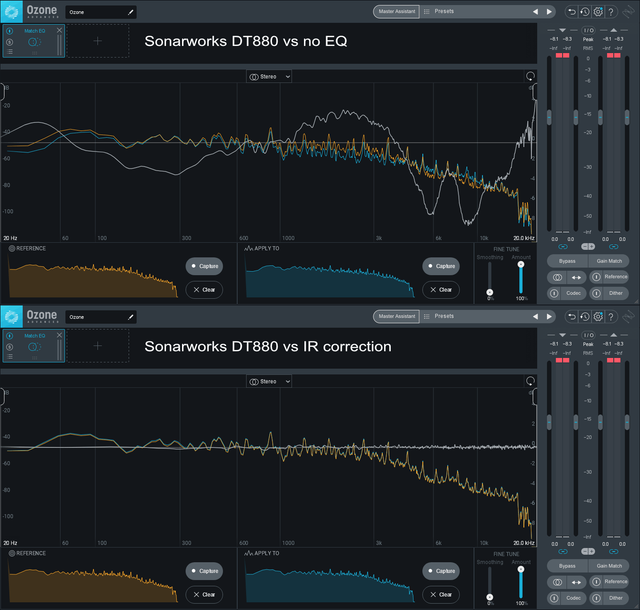Remove Match EQ module in top window
Image resolution: width=640 pixels, height=610 pixels.
tap(60, 30)
